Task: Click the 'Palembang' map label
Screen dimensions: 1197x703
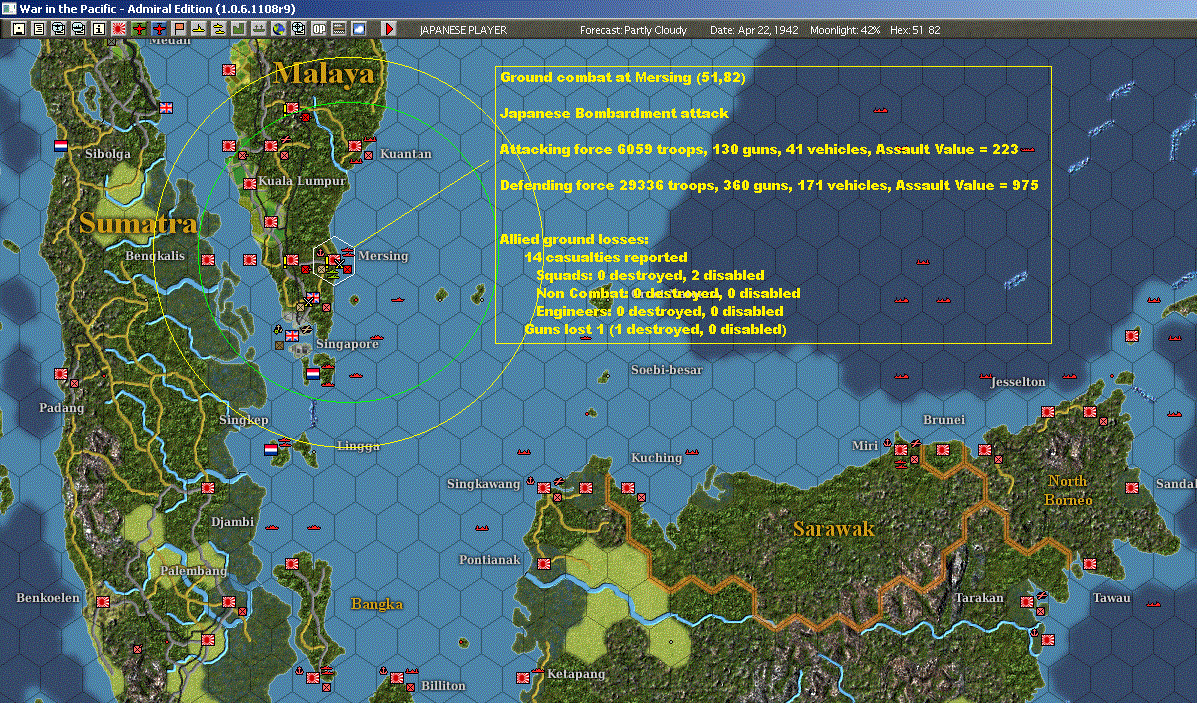Action: 193,570
